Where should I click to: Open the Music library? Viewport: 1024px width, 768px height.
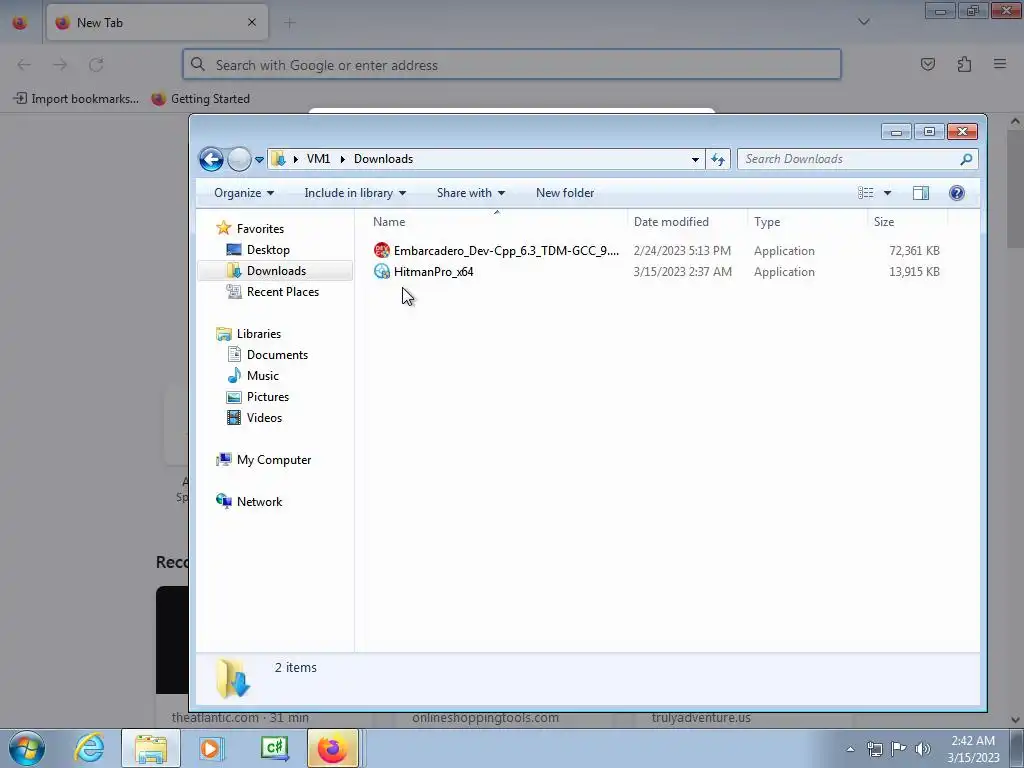click(263, 376)
